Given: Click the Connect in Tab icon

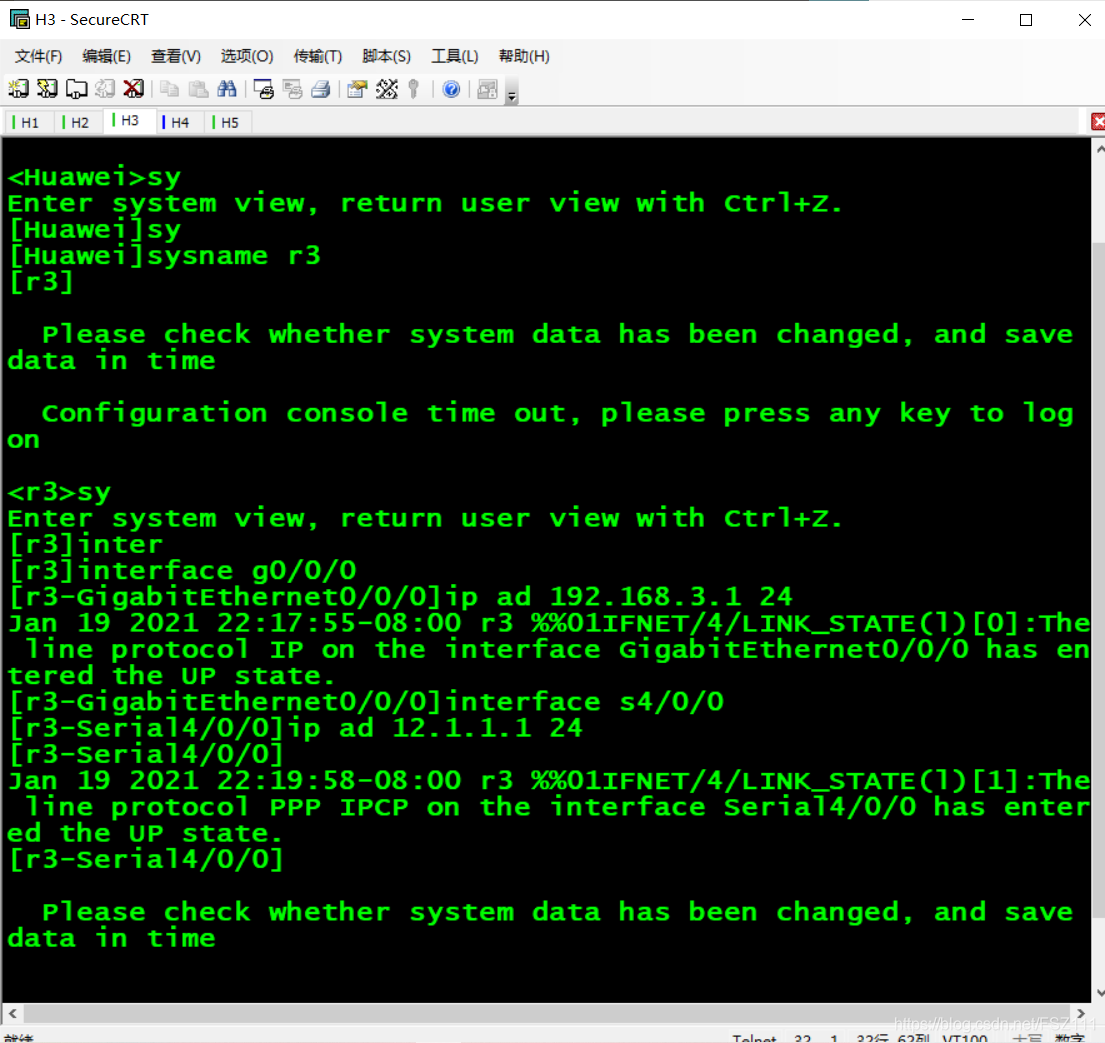Looking at the screenshot, I should coord(76,89).
